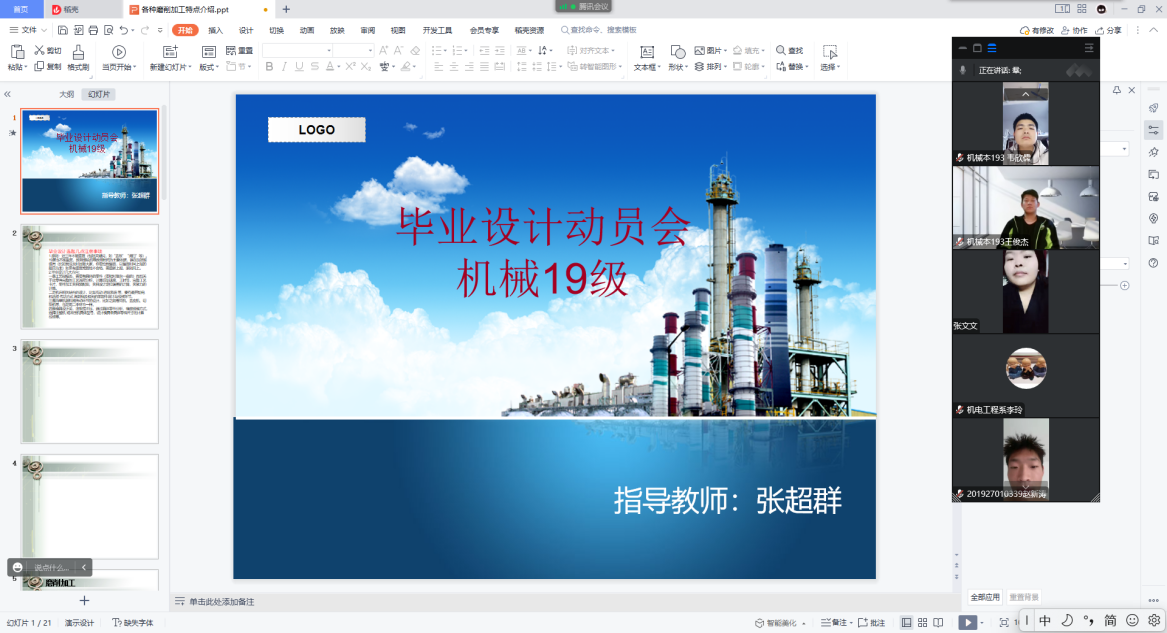The width and height of the screenshot is (1167, 633).
Task: Click the undo arrow icon
Action: pyautogui.click(x=124, y=30)
